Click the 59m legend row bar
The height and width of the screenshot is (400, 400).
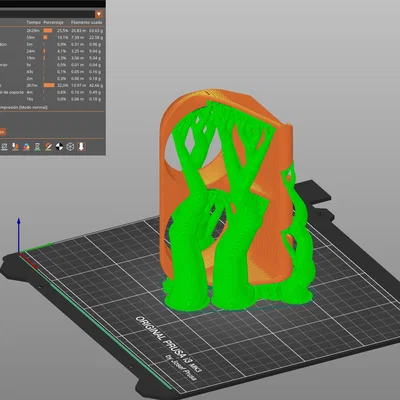pos(45,37)
